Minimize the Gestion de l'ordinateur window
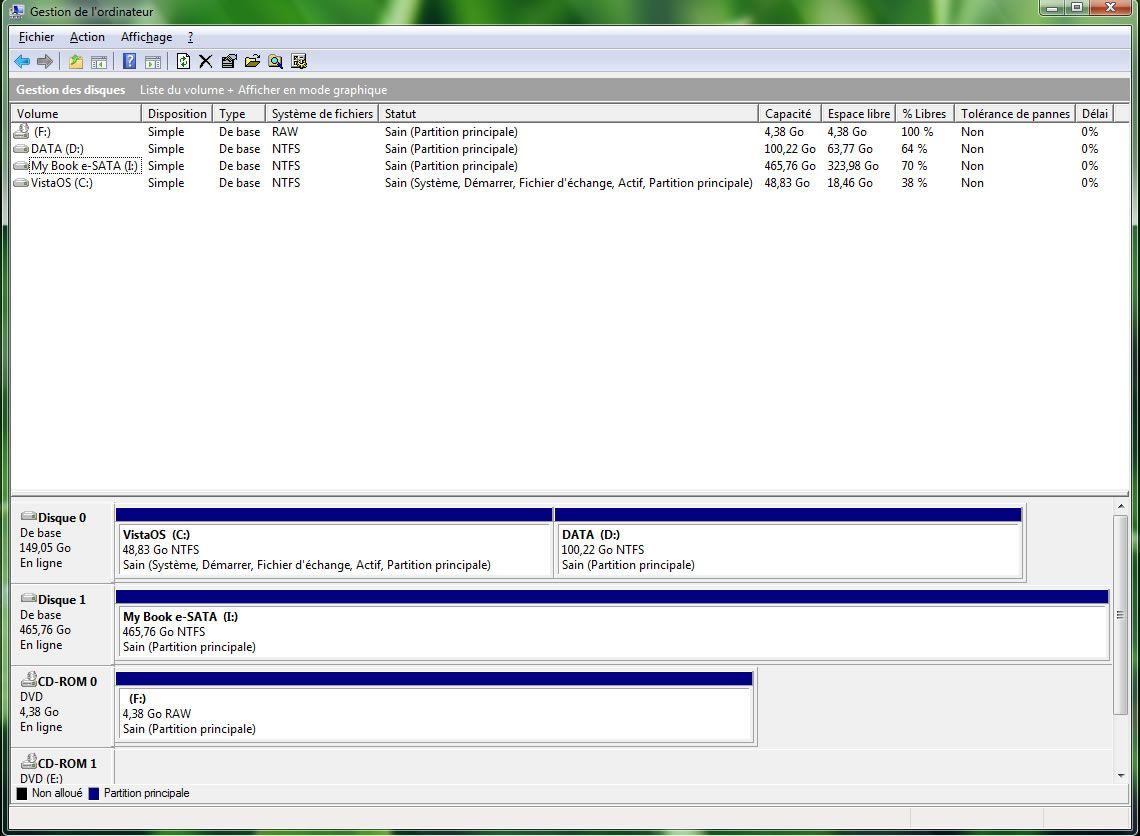The image size is (1140, 836). tap(1051, 7)
